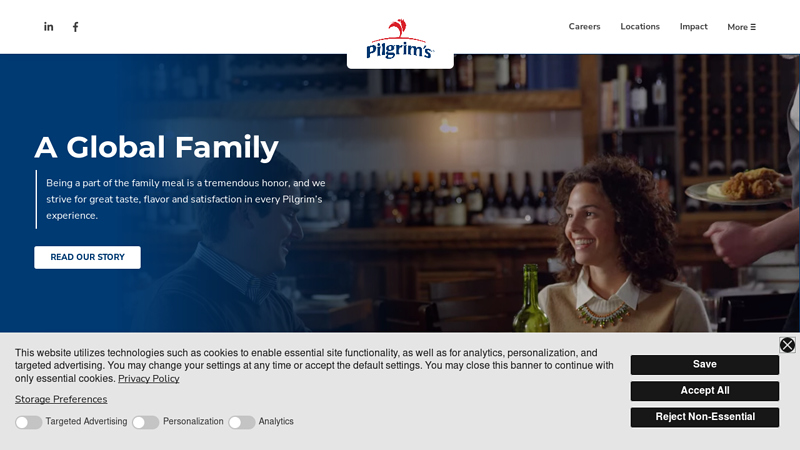The image size is (800, 450).
Task: Open the LinkedIn social icon
Action: 48,27
